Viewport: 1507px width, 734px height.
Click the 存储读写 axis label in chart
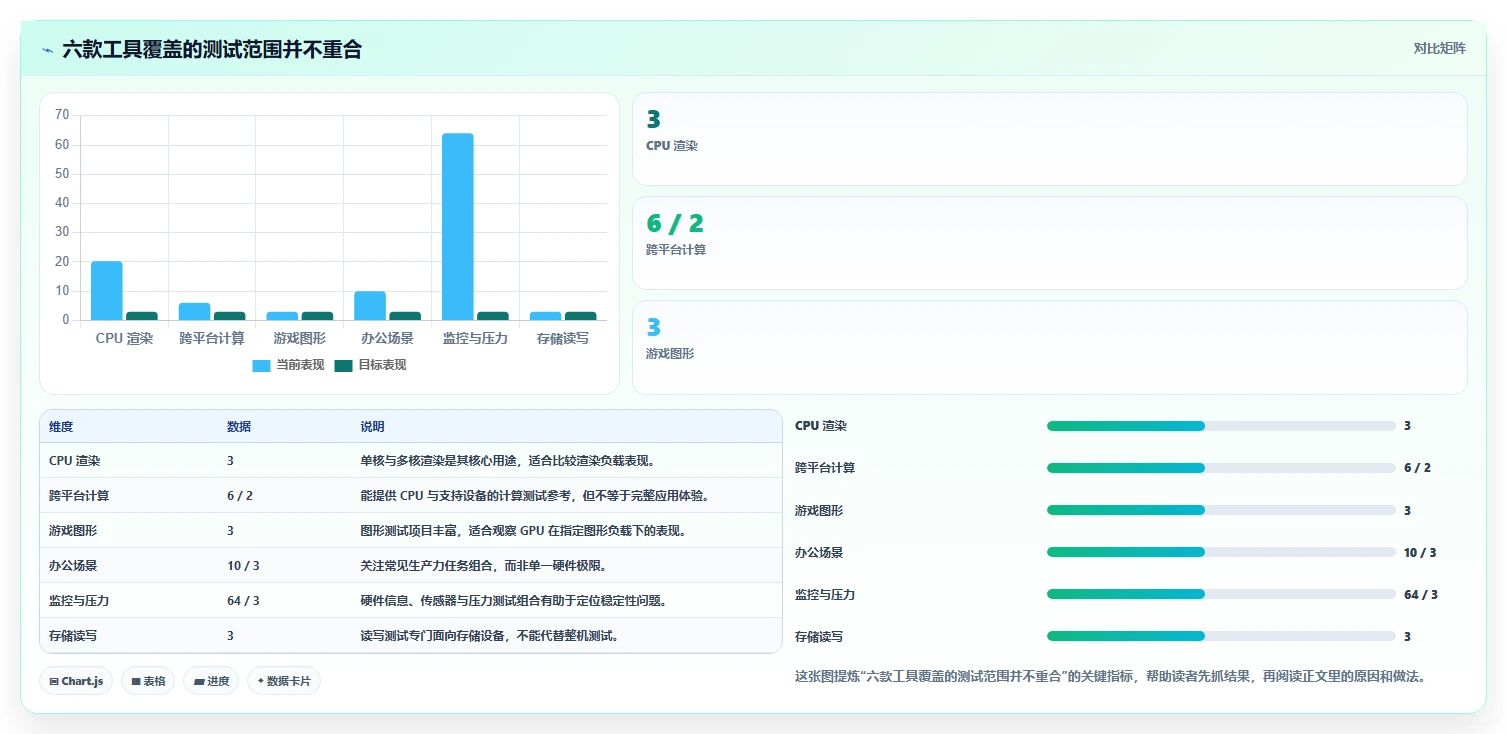(563, 338)
